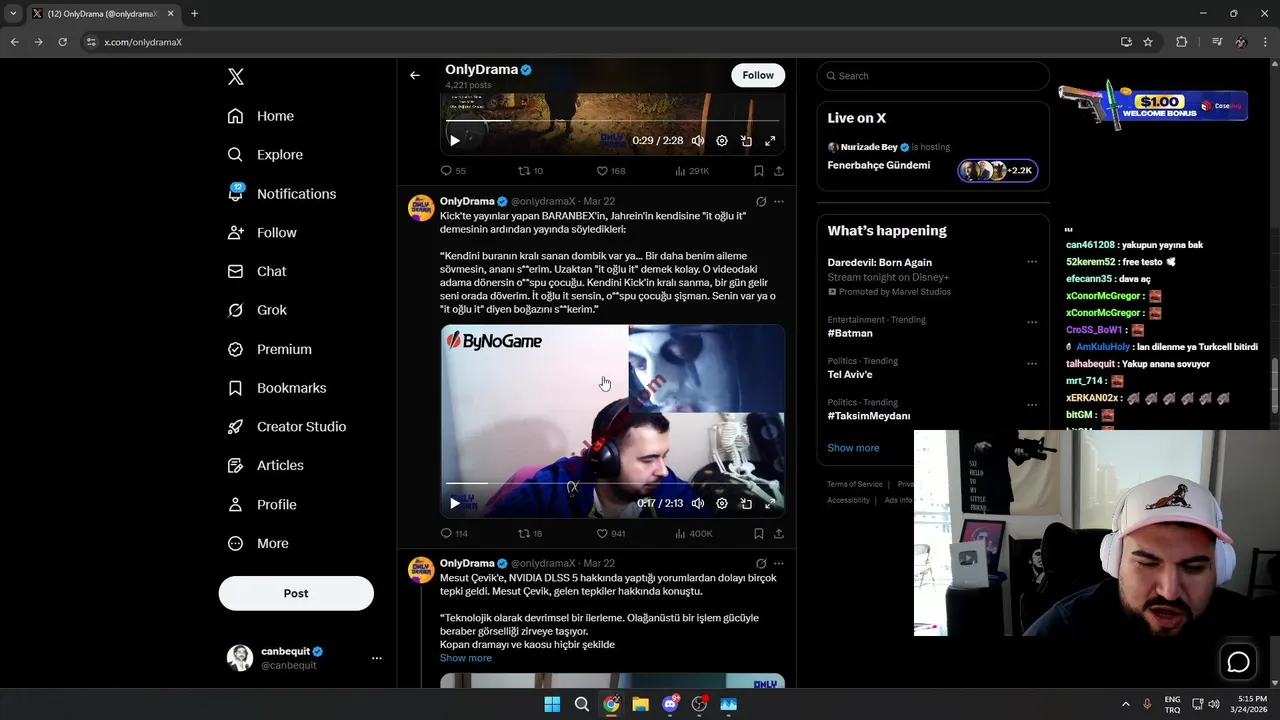Seek the top video progress bar
Screen dimensions: 1280x720
pyautogui.click(x=612, y=121)
